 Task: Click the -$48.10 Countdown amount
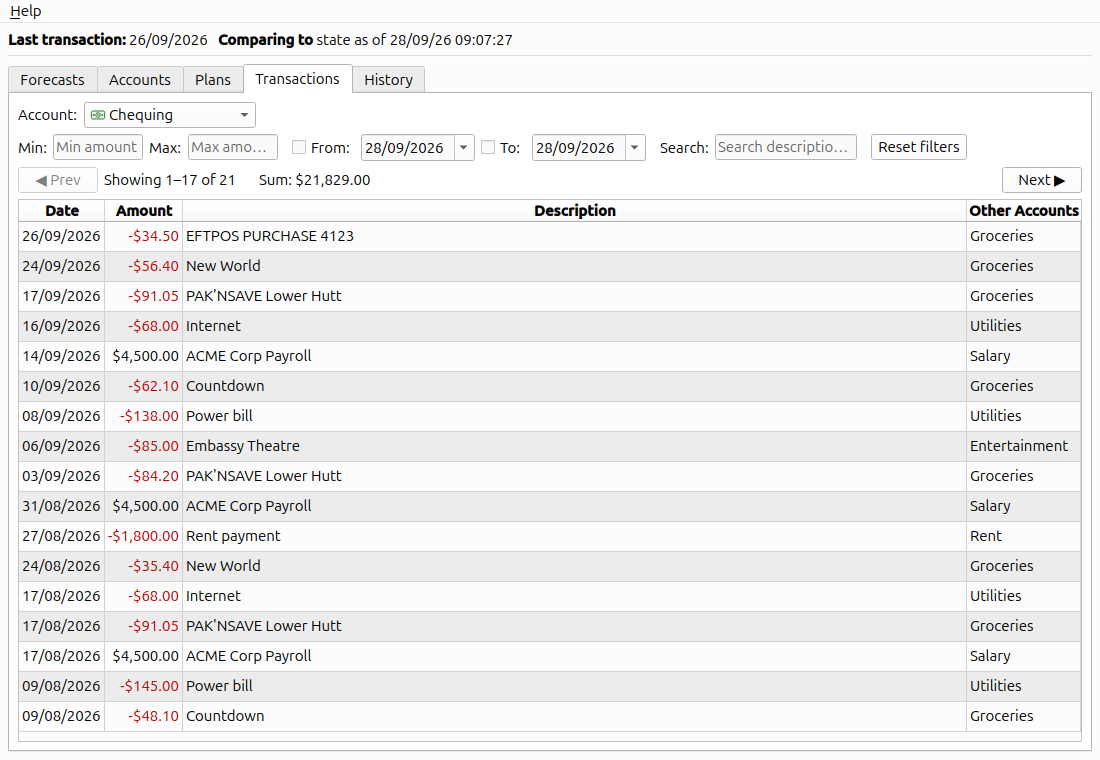coord(144,716)
